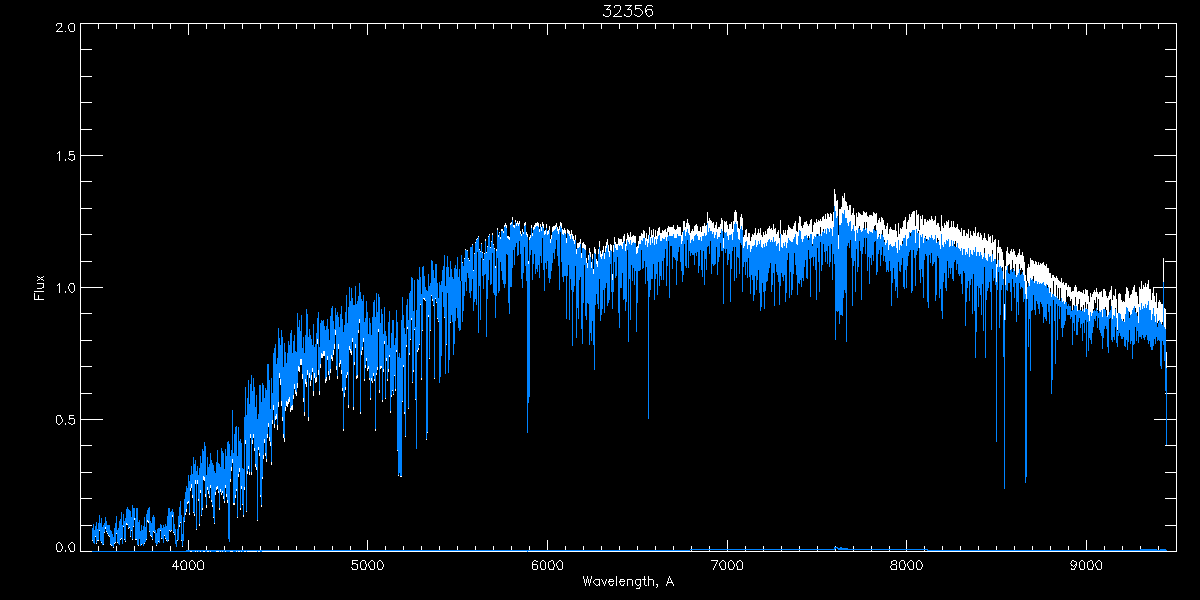This screenshot has height=600, width=1200.
Task: Select the 6000 wavelength tick label
Action: (547, 565)
